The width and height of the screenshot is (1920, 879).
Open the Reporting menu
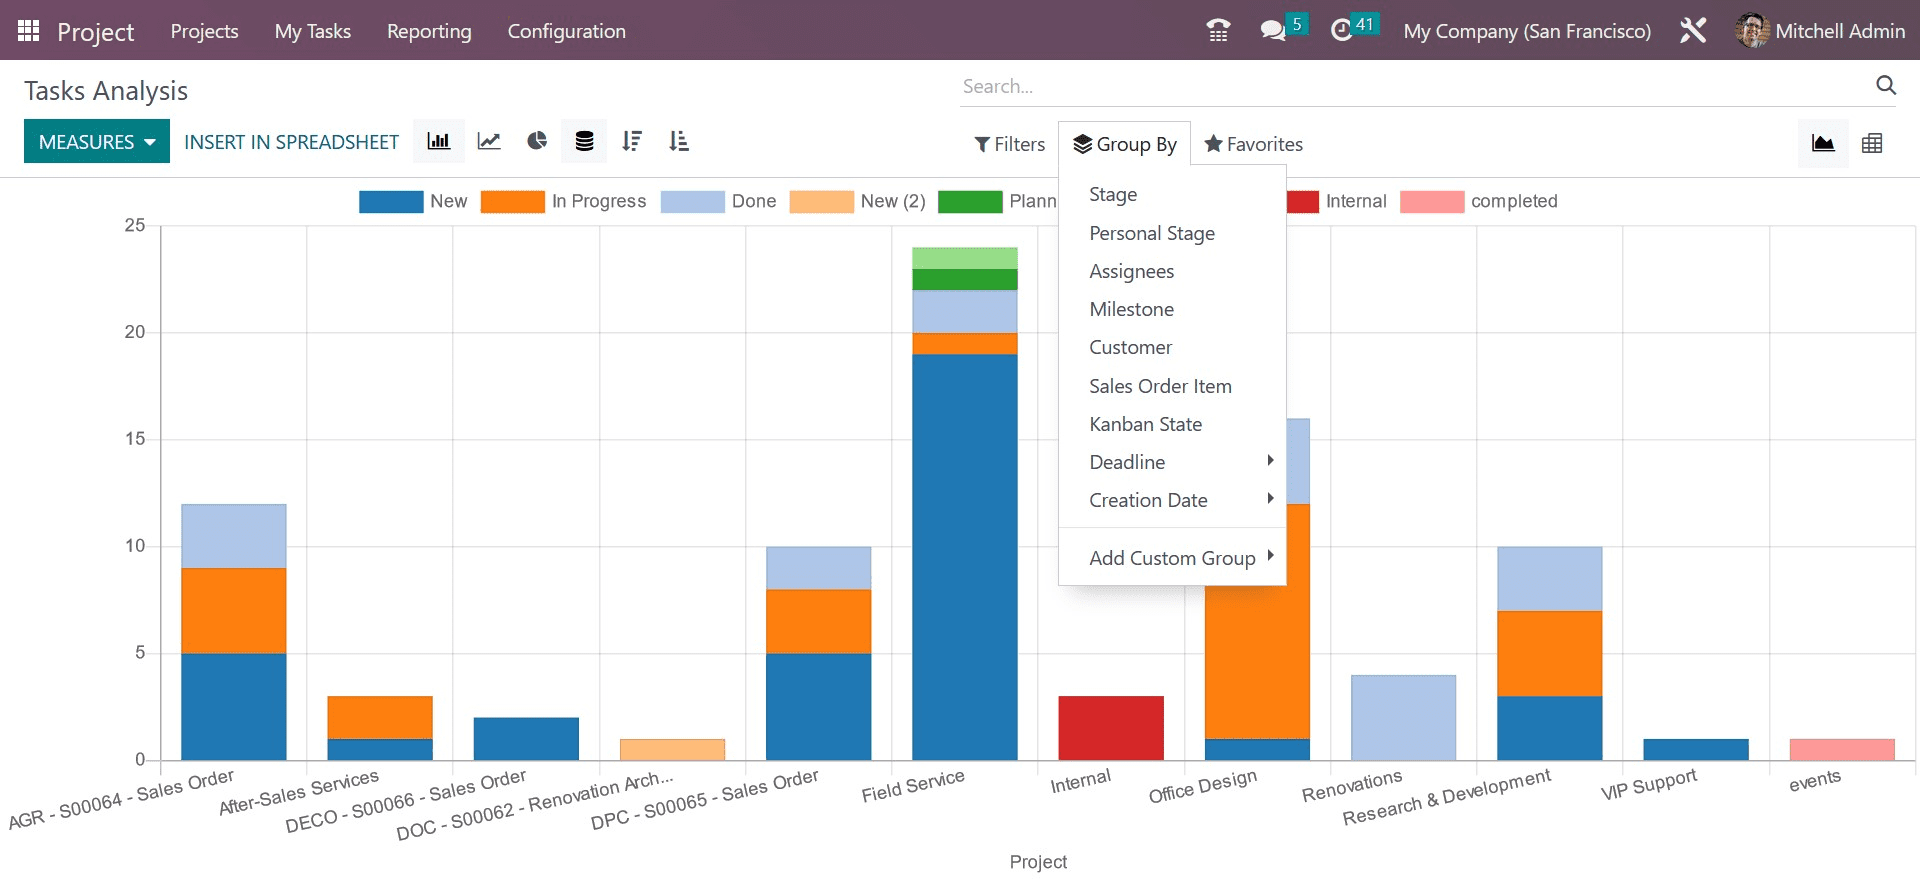429,31
